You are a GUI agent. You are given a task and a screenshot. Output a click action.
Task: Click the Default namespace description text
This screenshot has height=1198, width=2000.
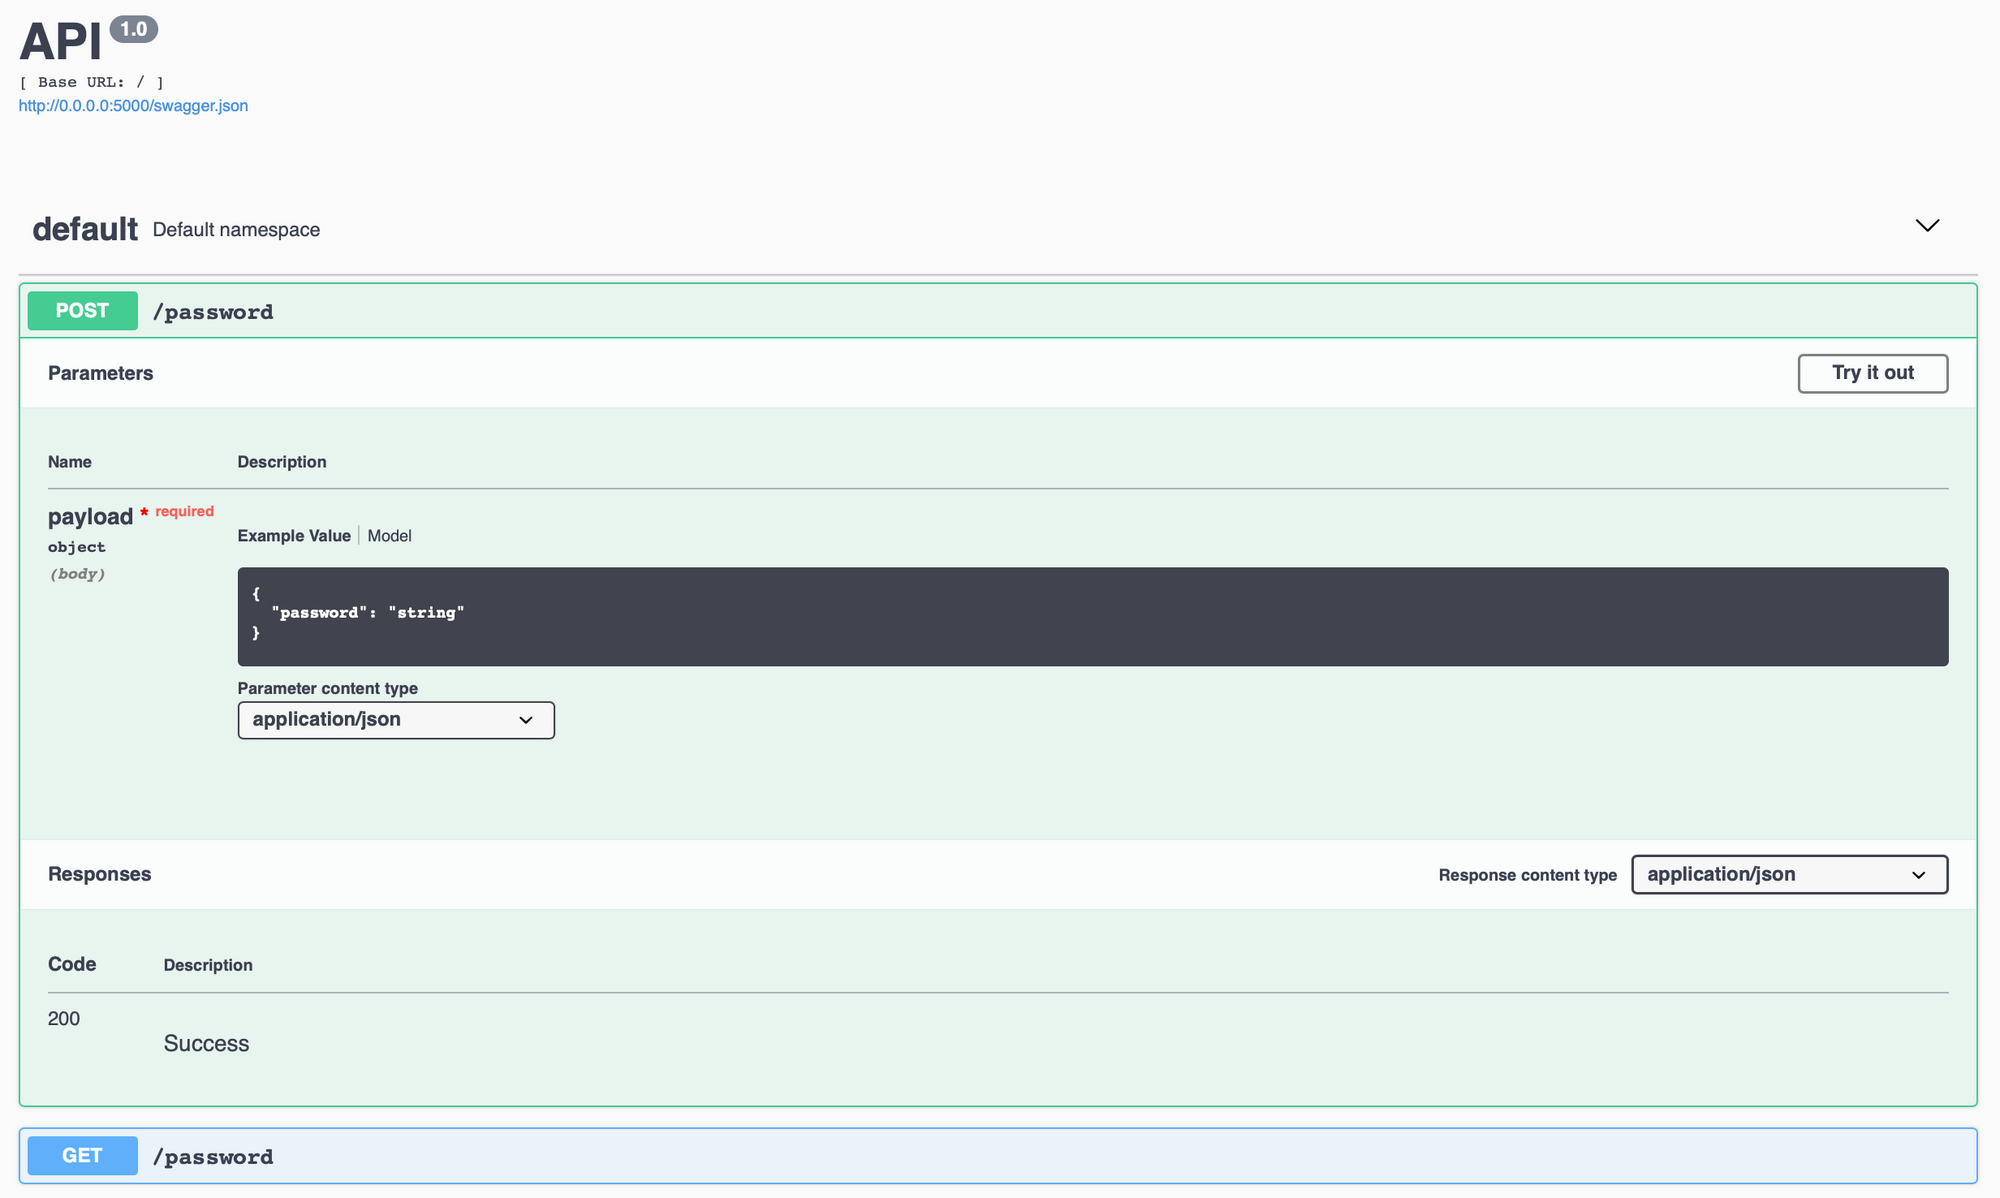pos(236,230)
